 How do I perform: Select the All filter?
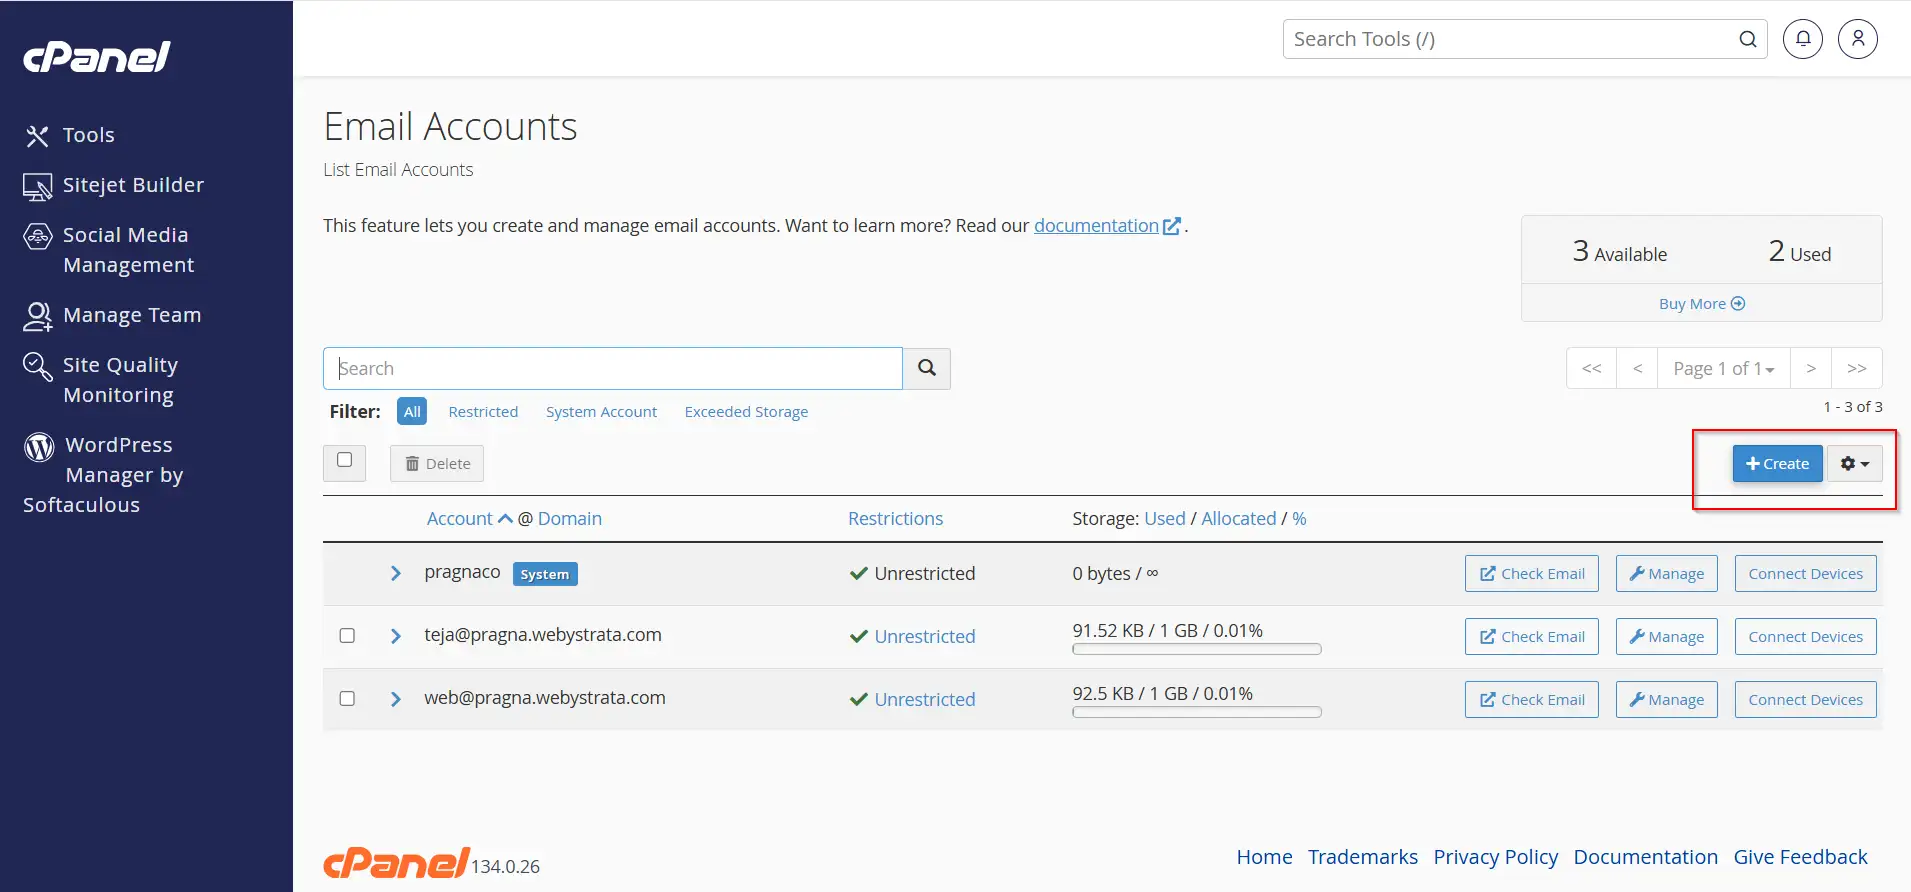[x=412, y=411]
